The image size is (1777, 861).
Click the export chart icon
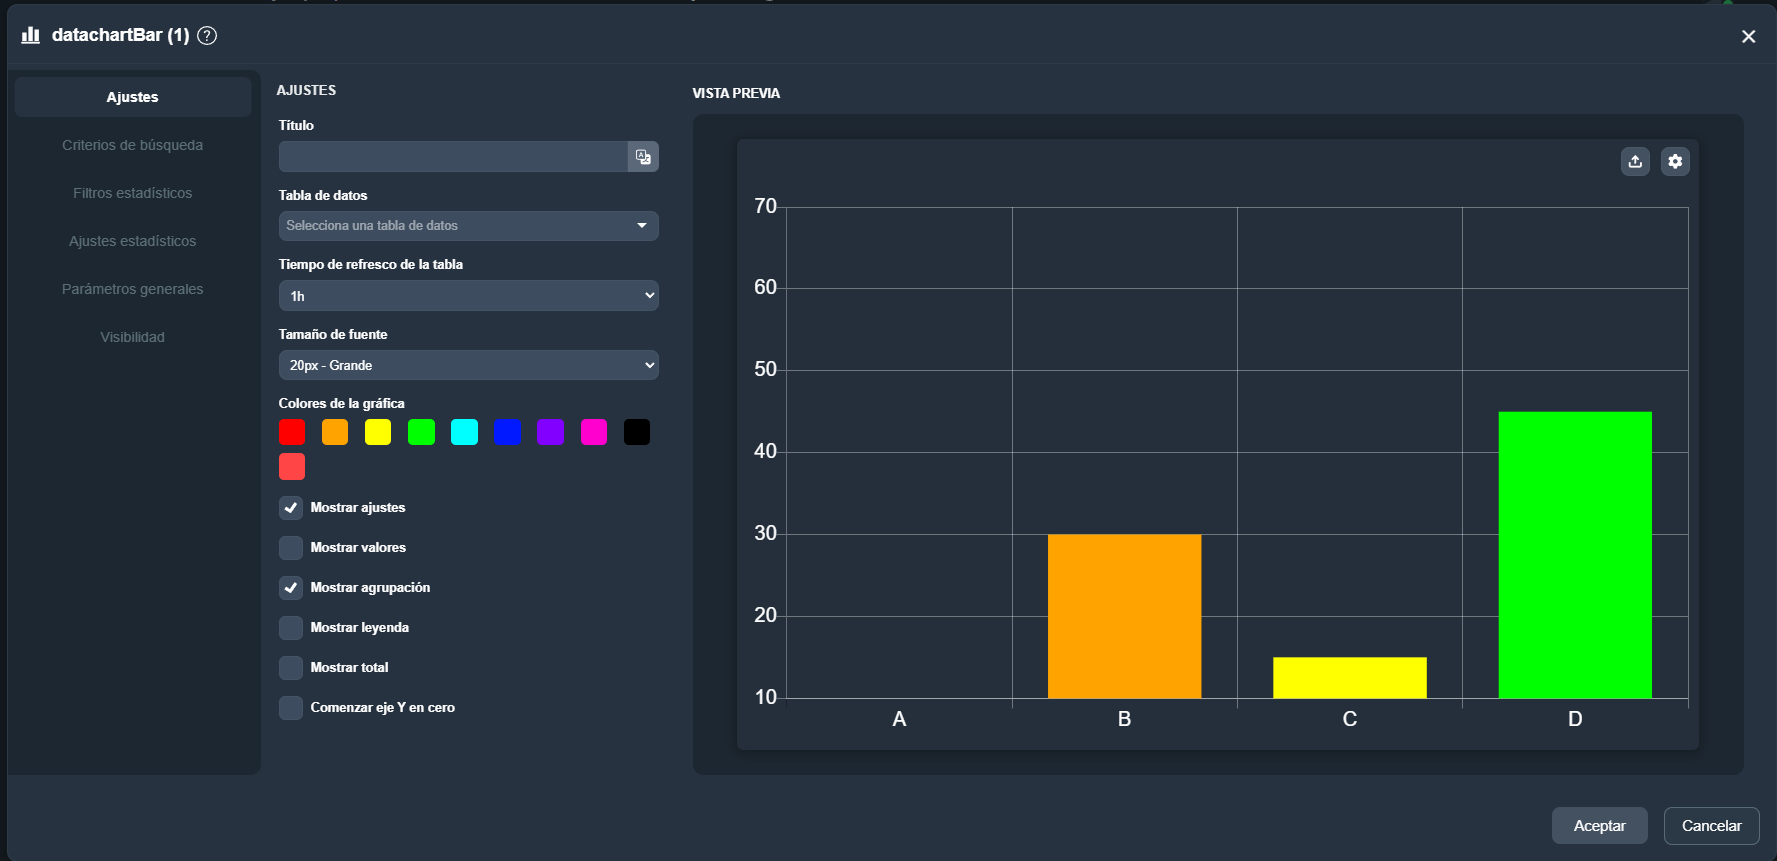[x=1635, y=161]
